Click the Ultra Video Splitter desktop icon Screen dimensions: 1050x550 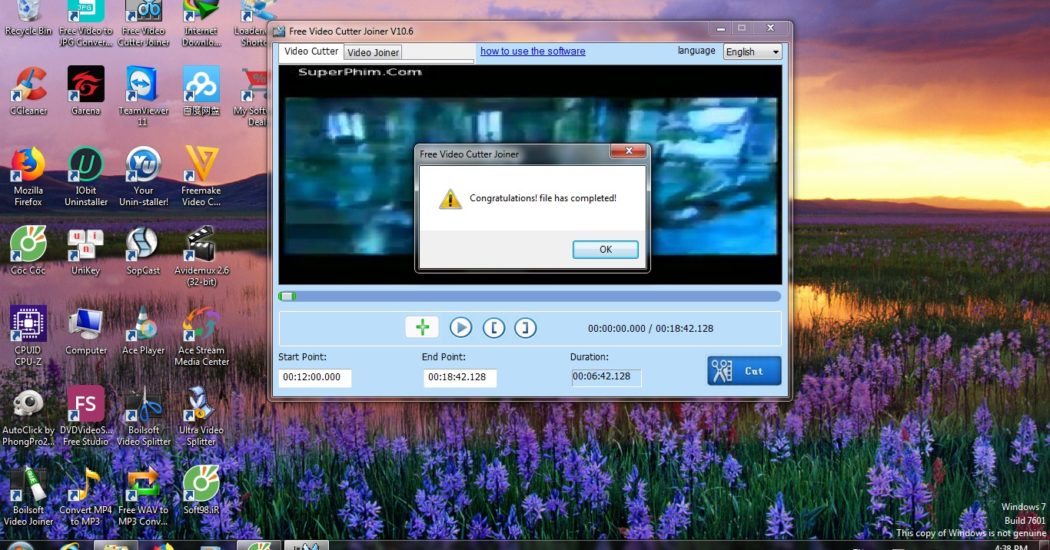(x=201, y=417)
